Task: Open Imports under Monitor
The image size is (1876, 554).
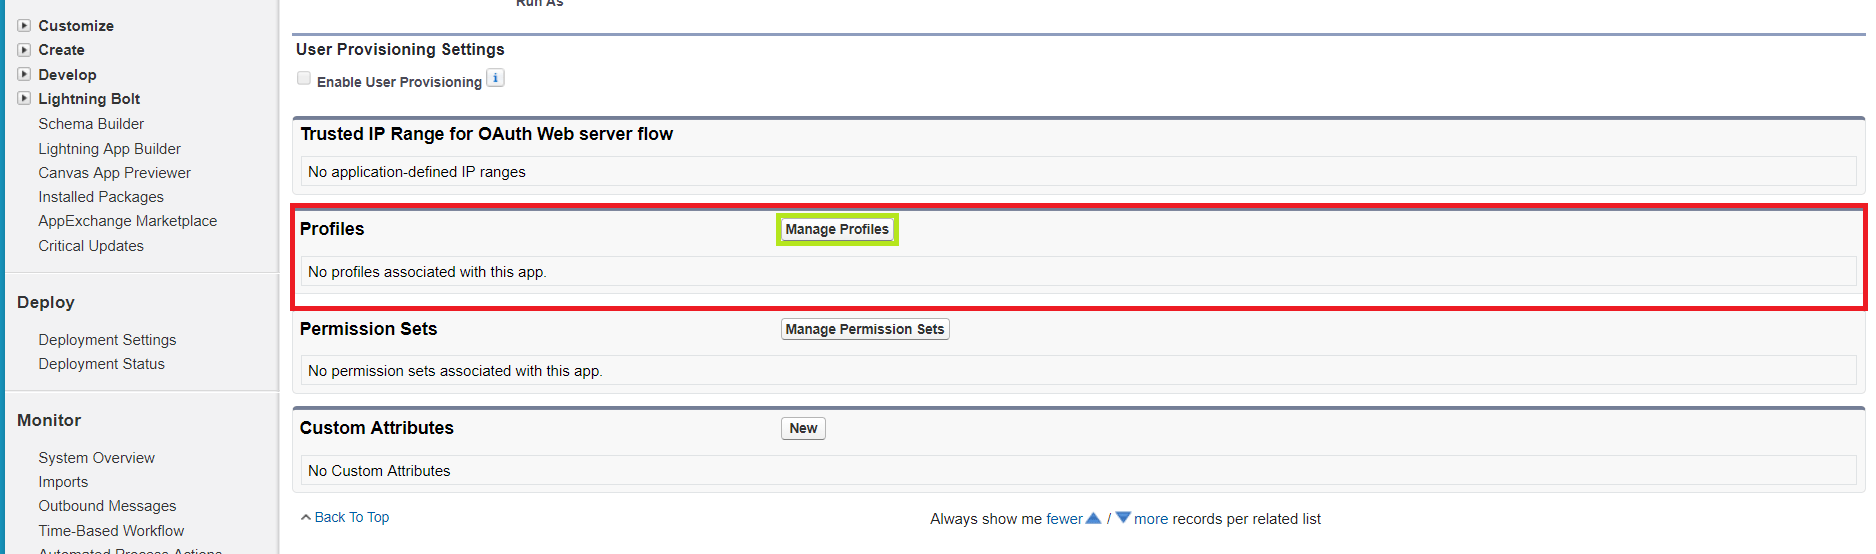Action: coord(63,482)
